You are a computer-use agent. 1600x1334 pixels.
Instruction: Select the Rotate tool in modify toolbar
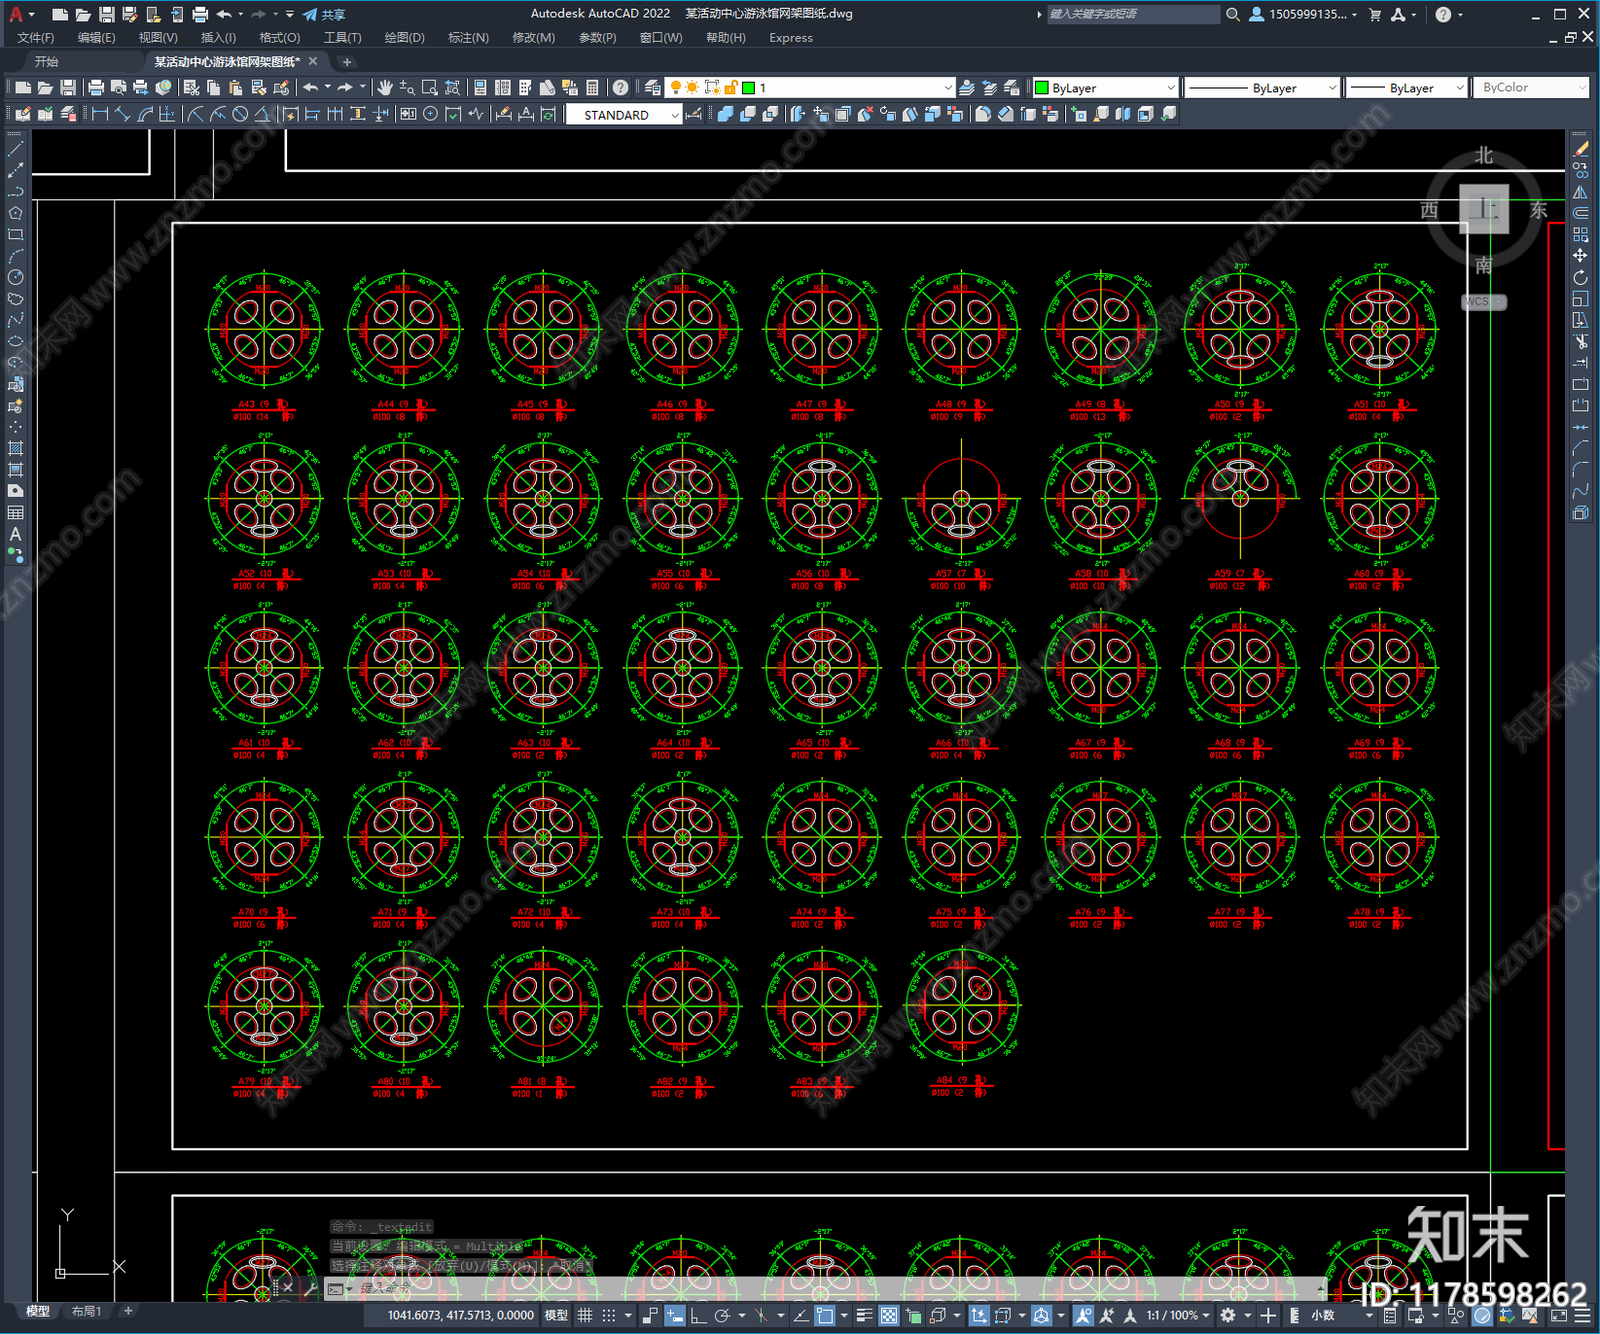[1580, 277]
